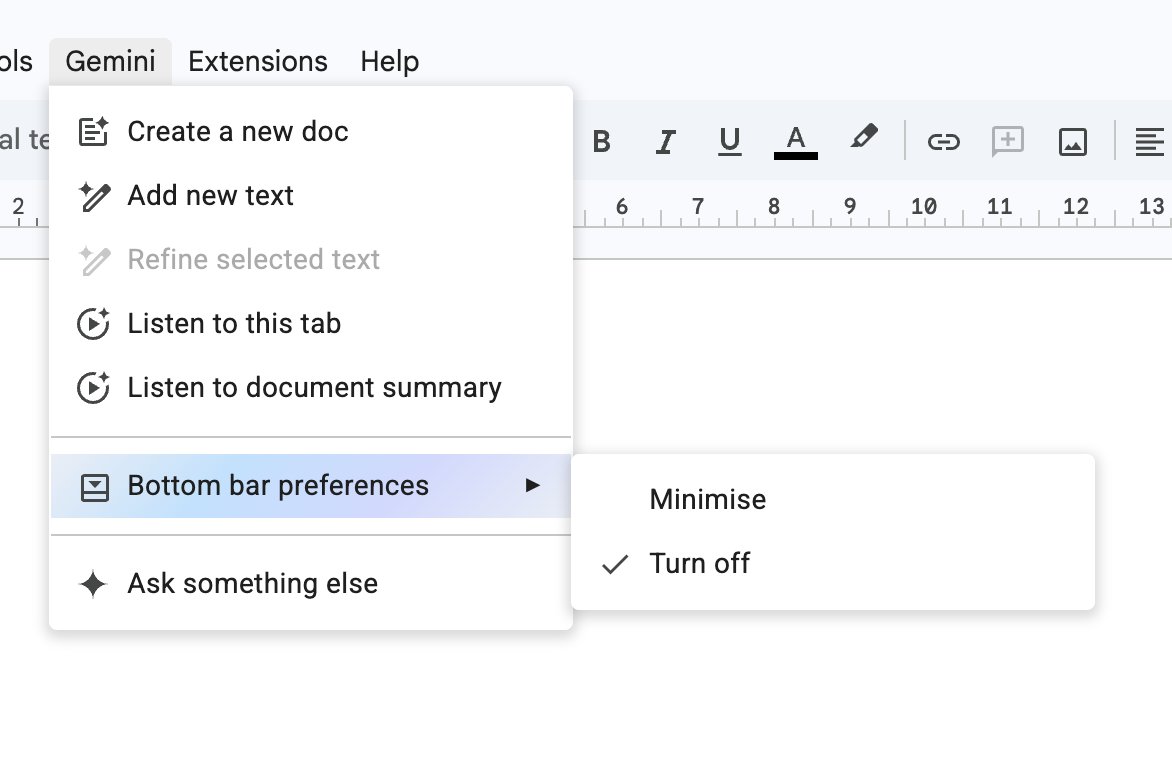
Task: Open text colour picker
Action: (x=795, y=141)
